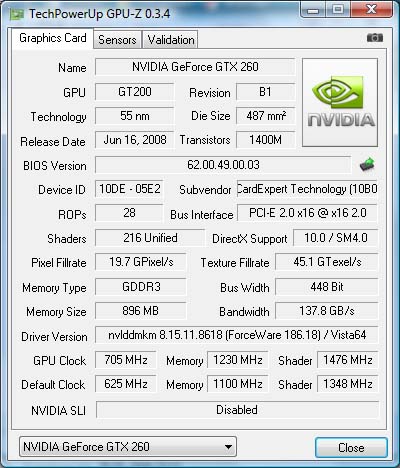Click the title bar X button
The height and width of the screenshot is (468, 400).
point(371,9)
